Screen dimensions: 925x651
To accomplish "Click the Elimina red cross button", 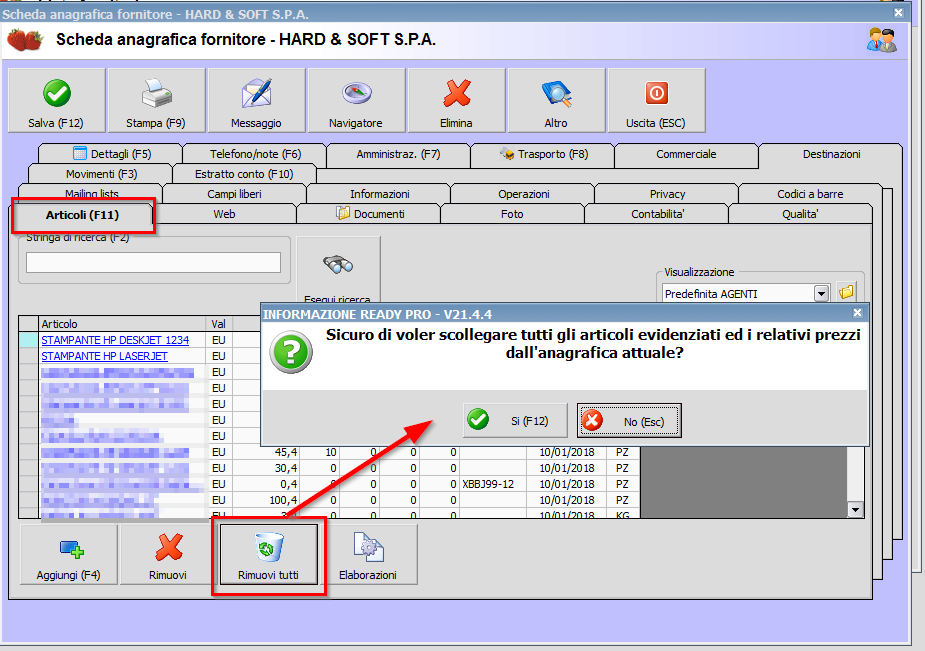I will pos(457,100).
